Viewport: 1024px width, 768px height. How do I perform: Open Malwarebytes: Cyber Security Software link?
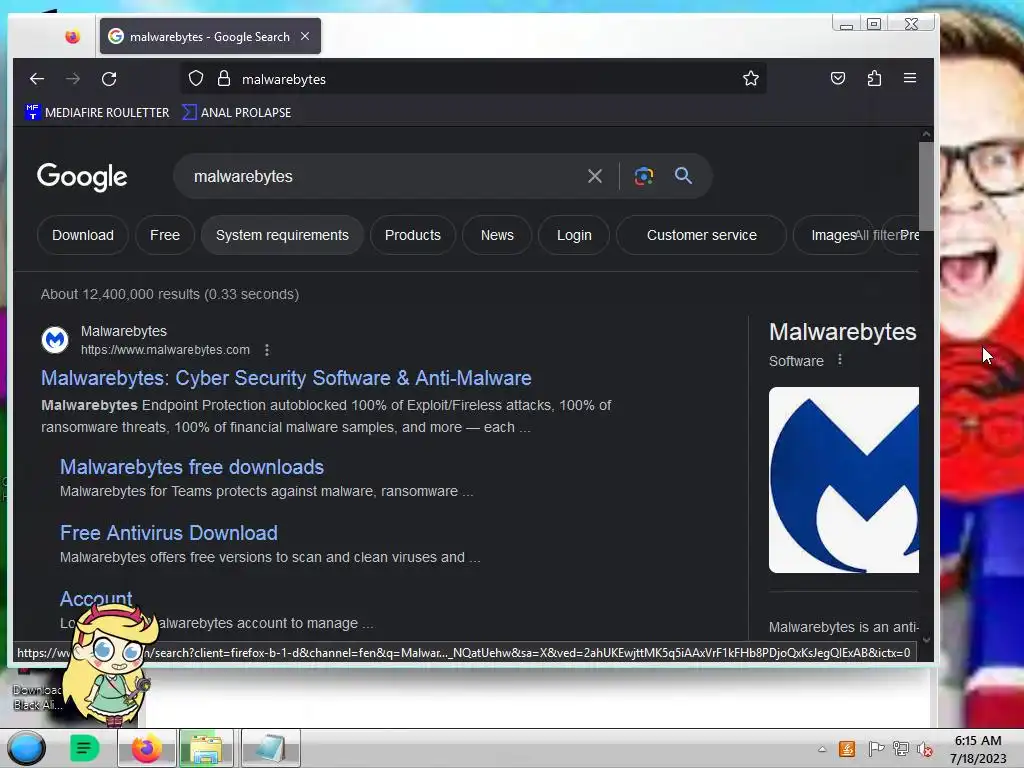pos(286,378)
